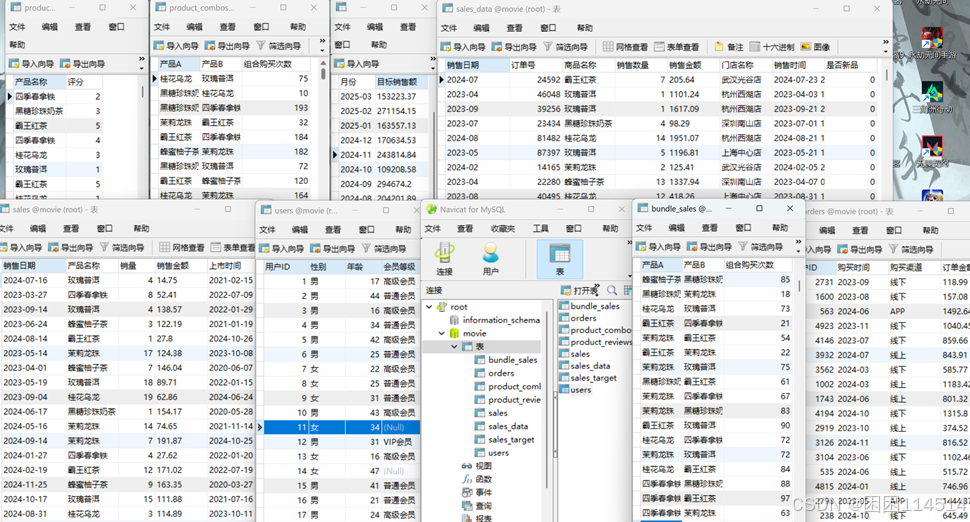Open 导入向导 in the product_combos window

[x=176, y=46]
